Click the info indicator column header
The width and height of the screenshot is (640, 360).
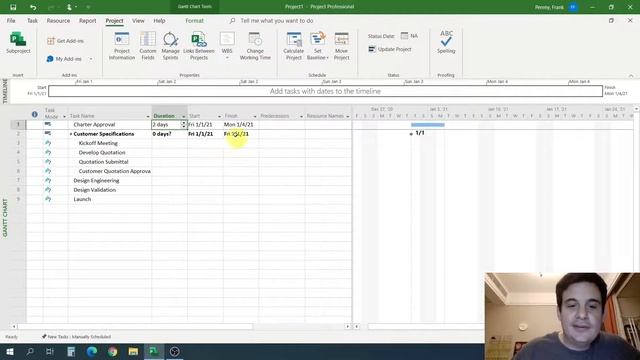[x=35, y=114]
